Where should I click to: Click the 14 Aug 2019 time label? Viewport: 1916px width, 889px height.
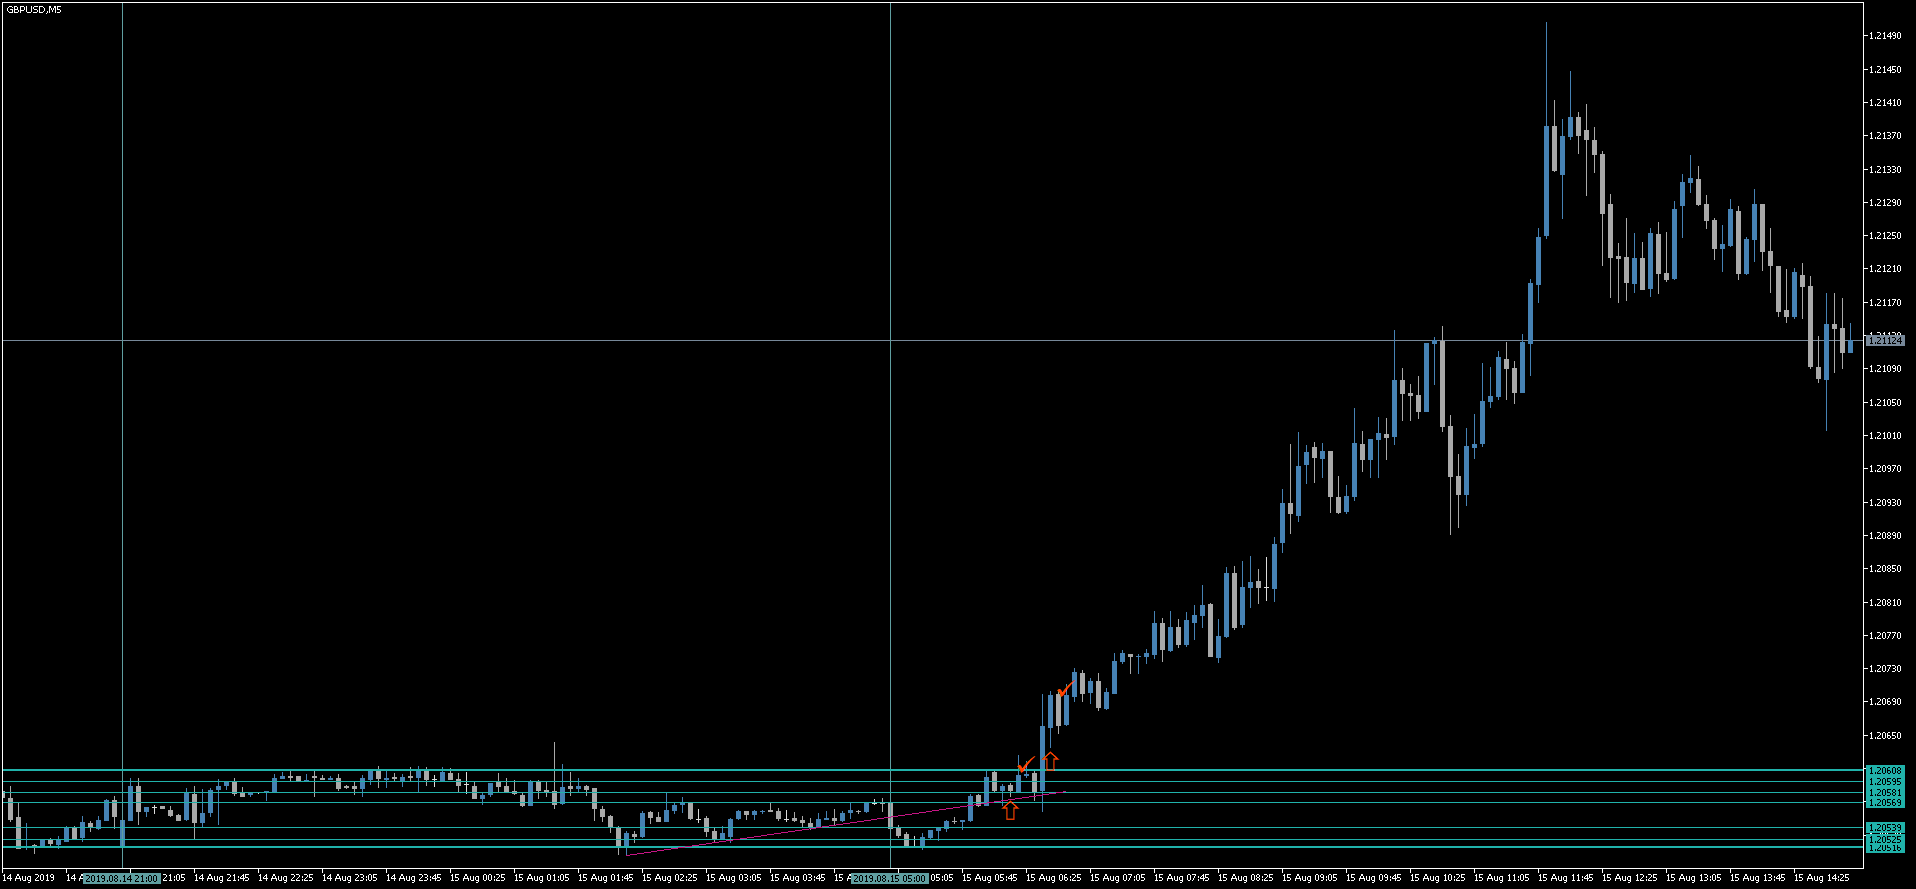(x=29, y=878)
